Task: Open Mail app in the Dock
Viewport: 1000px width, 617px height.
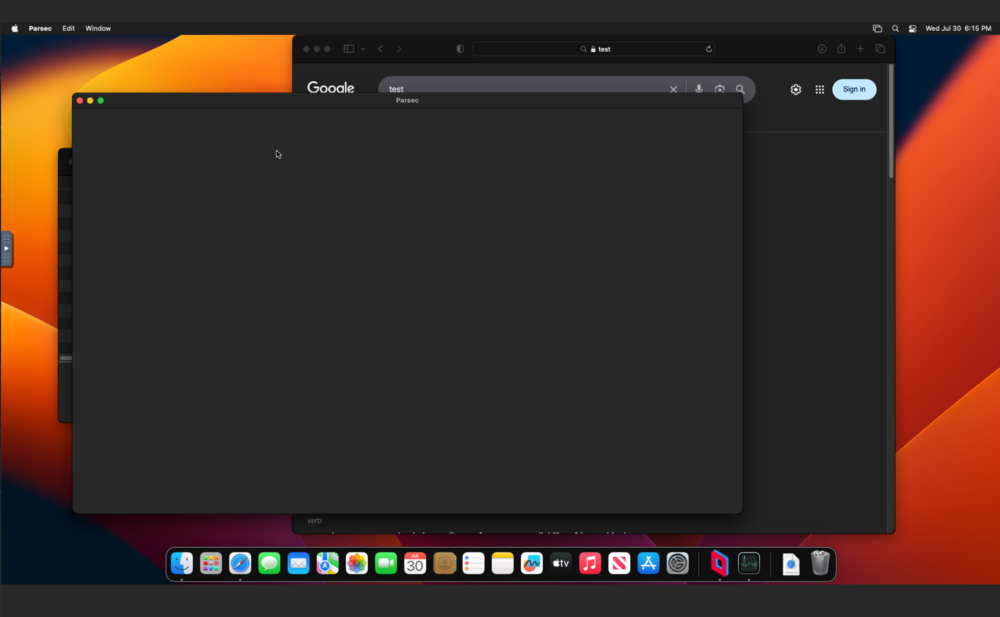Action: click(x=298, y=563)
